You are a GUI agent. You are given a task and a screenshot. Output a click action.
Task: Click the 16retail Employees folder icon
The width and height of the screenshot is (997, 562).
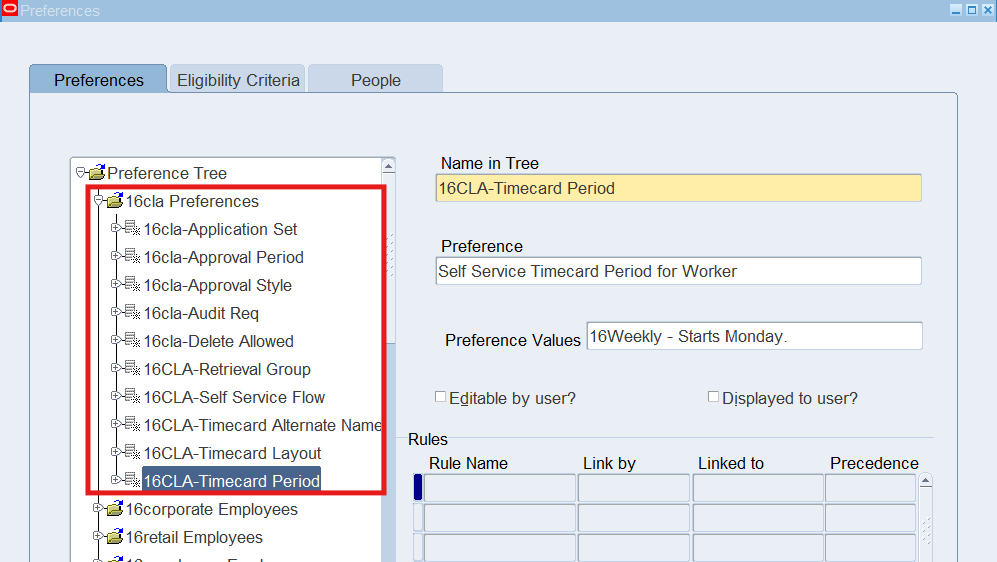click(114, 538)
